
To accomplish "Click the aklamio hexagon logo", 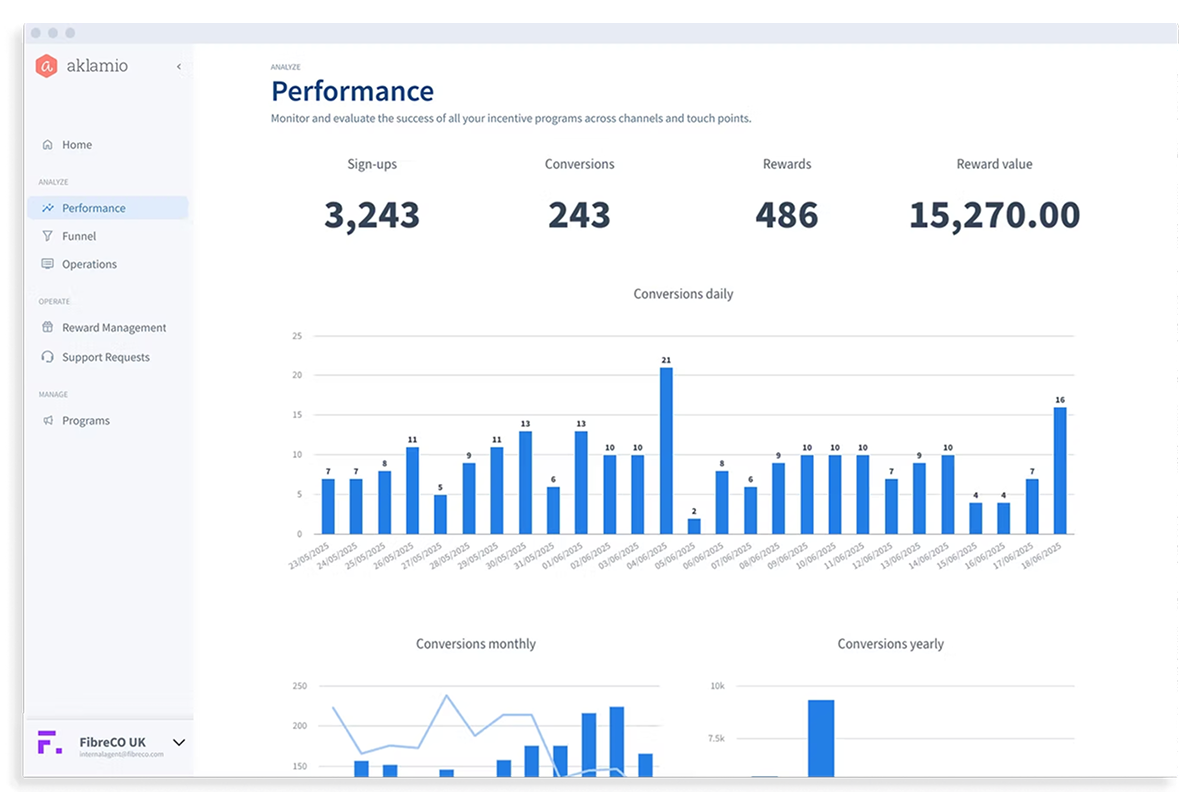I will pyautogui.click(x=48, y=66).
